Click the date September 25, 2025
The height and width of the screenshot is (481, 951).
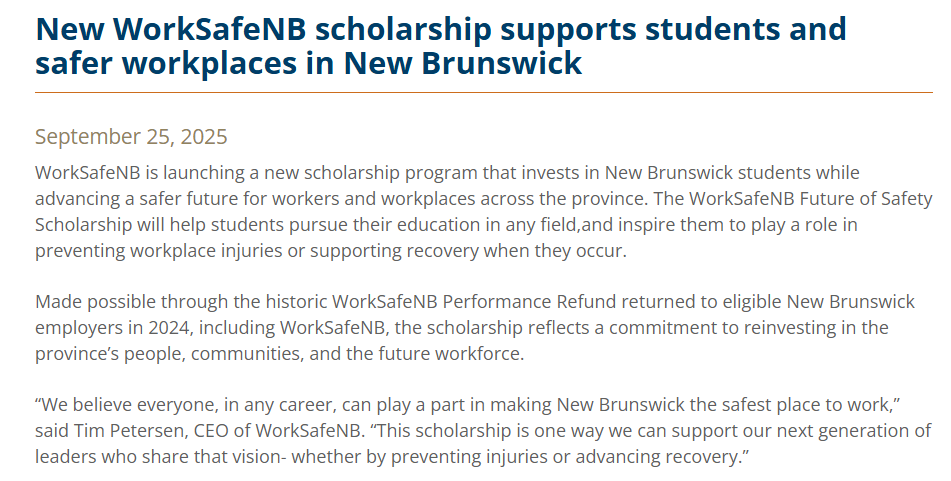131,137
